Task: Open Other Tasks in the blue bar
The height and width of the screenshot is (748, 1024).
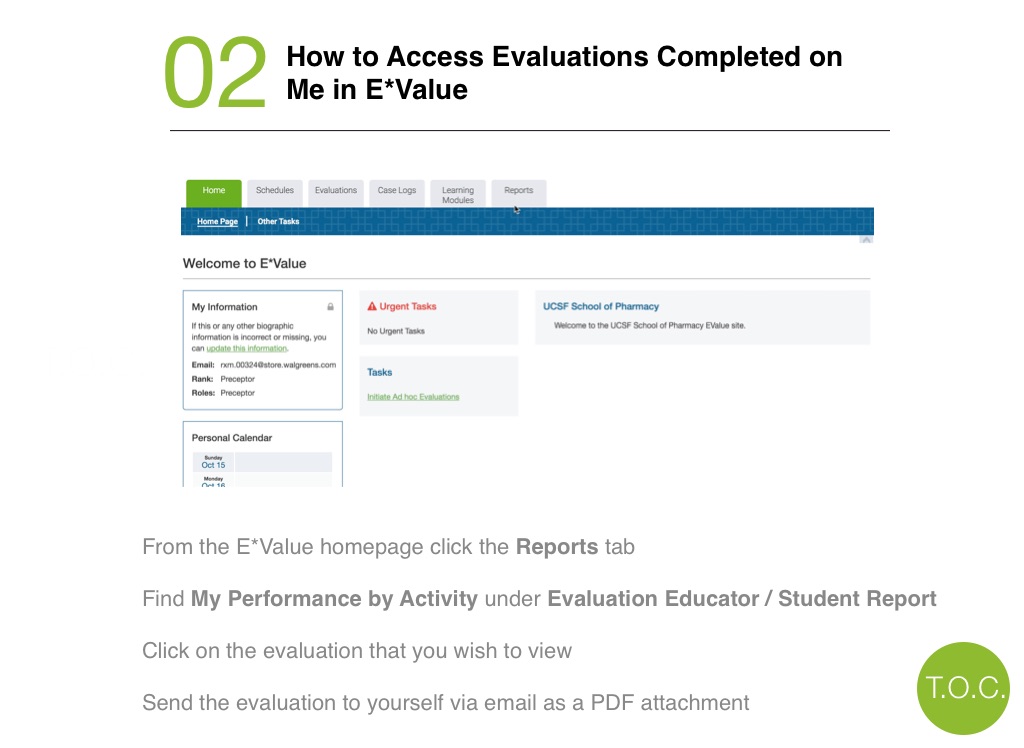Action: click(x=278, y=221)
